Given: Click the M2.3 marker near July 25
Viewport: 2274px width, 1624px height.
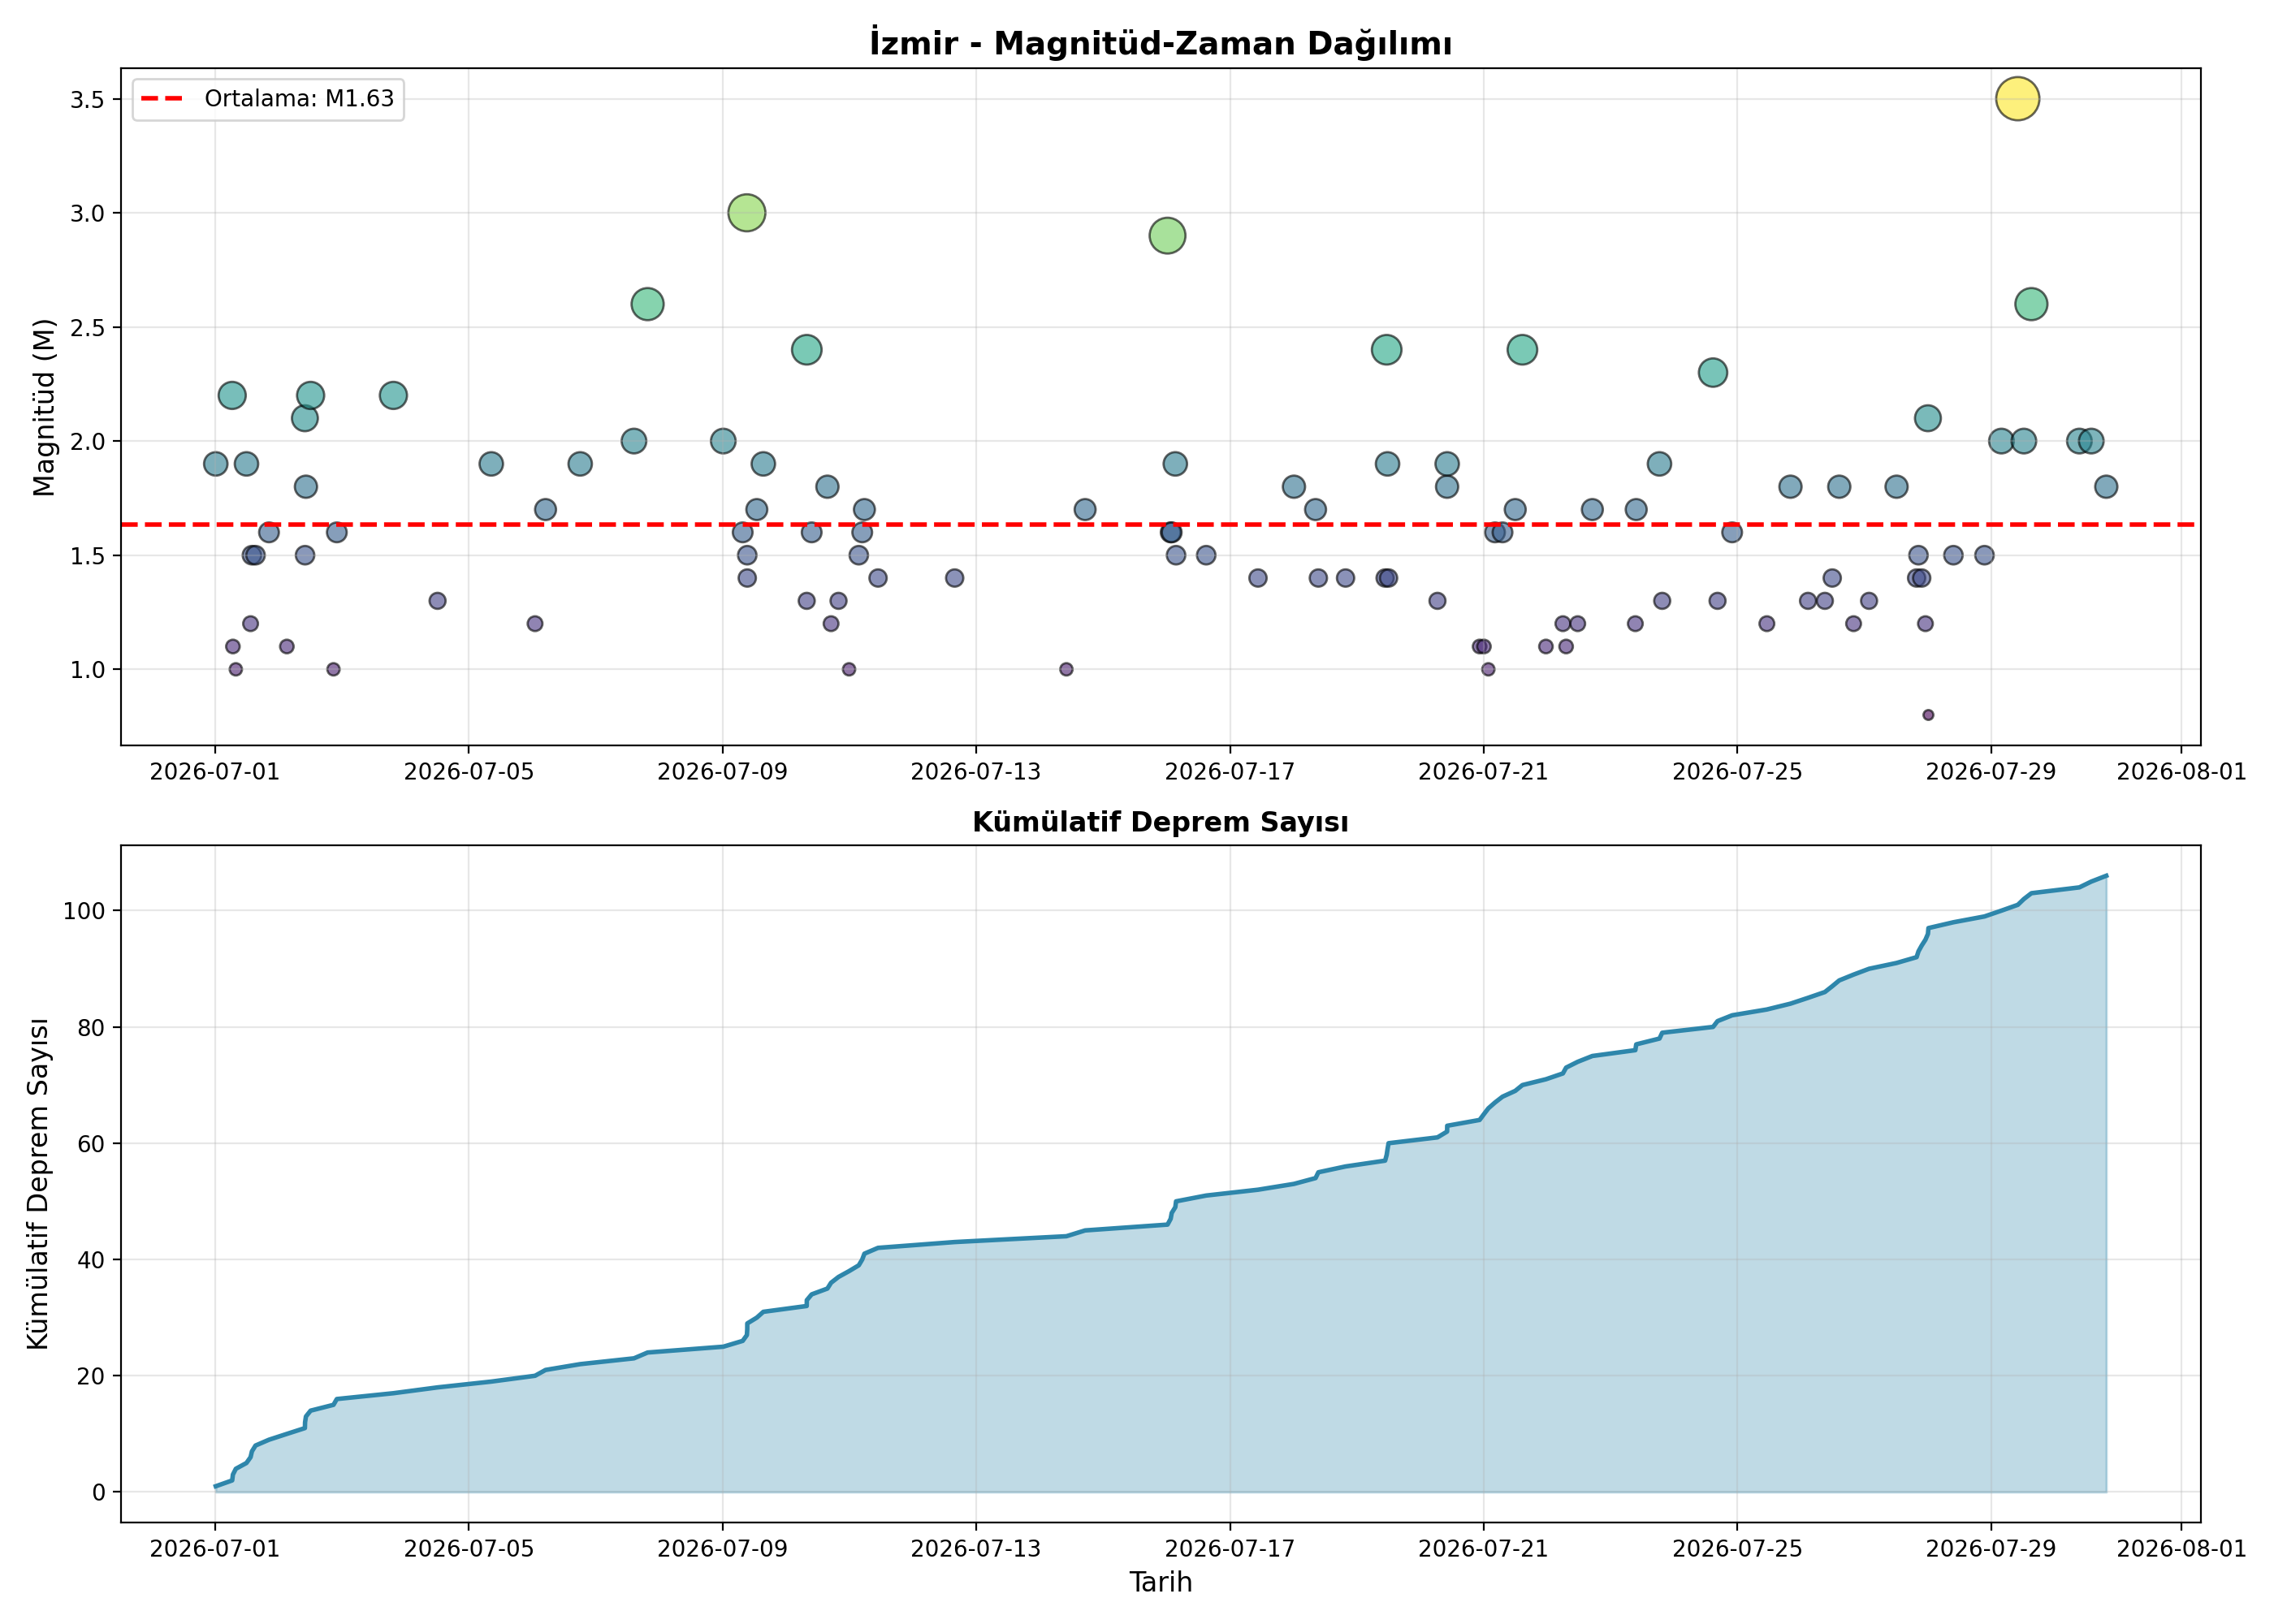Looking at the screenshot, I should coord(1713,372).
